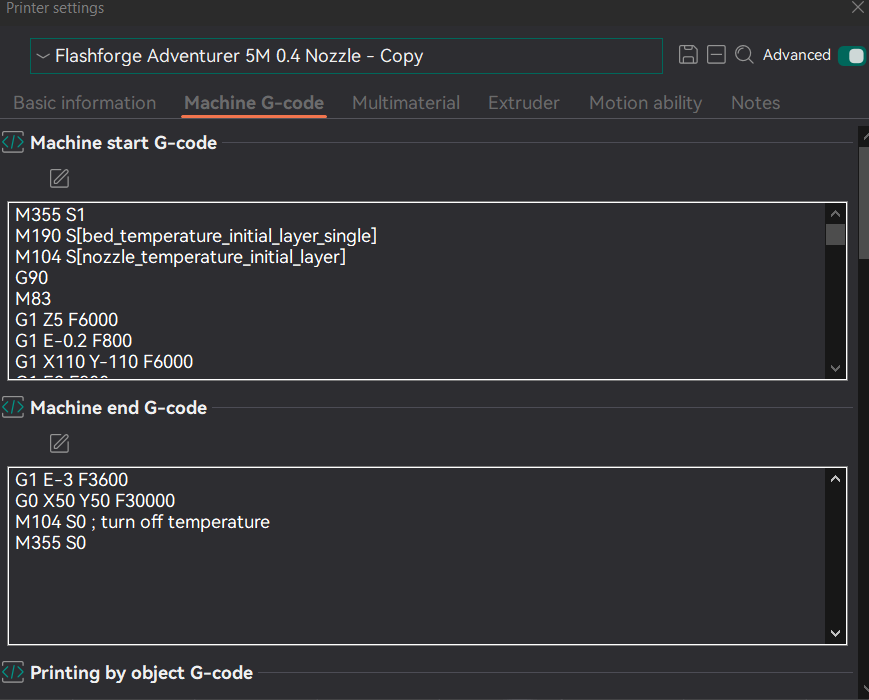Select the Motion ability tab

tap(645, 103)
